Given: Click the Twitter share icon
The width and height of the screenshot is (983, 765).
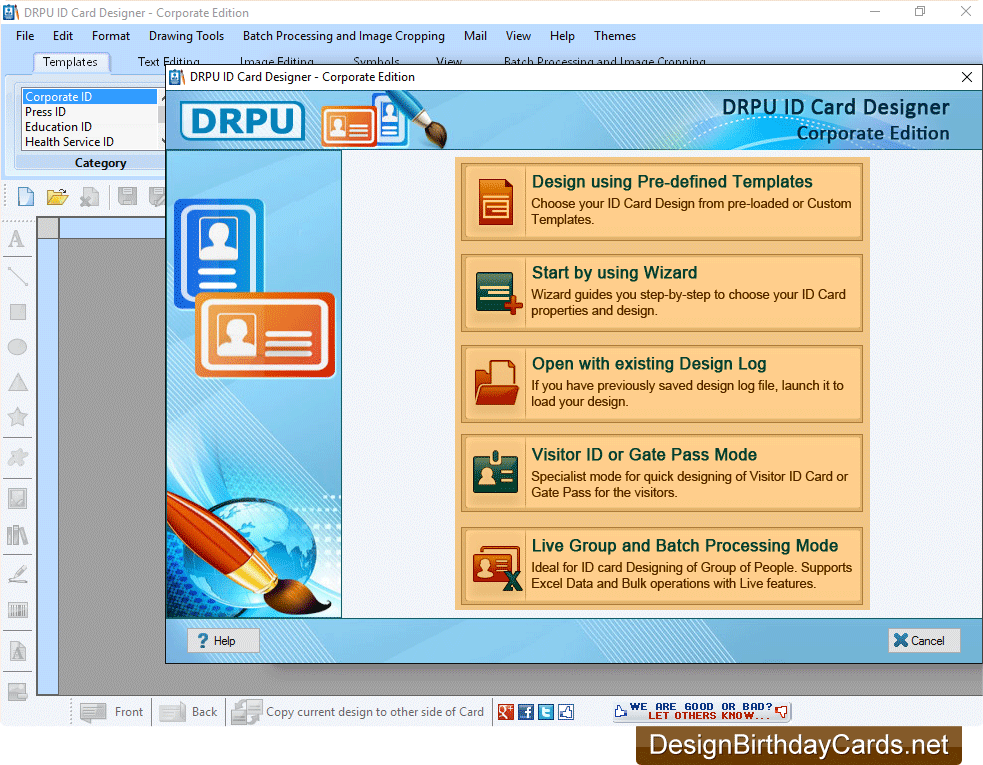Looking at the screenshot, I should 546,712.
